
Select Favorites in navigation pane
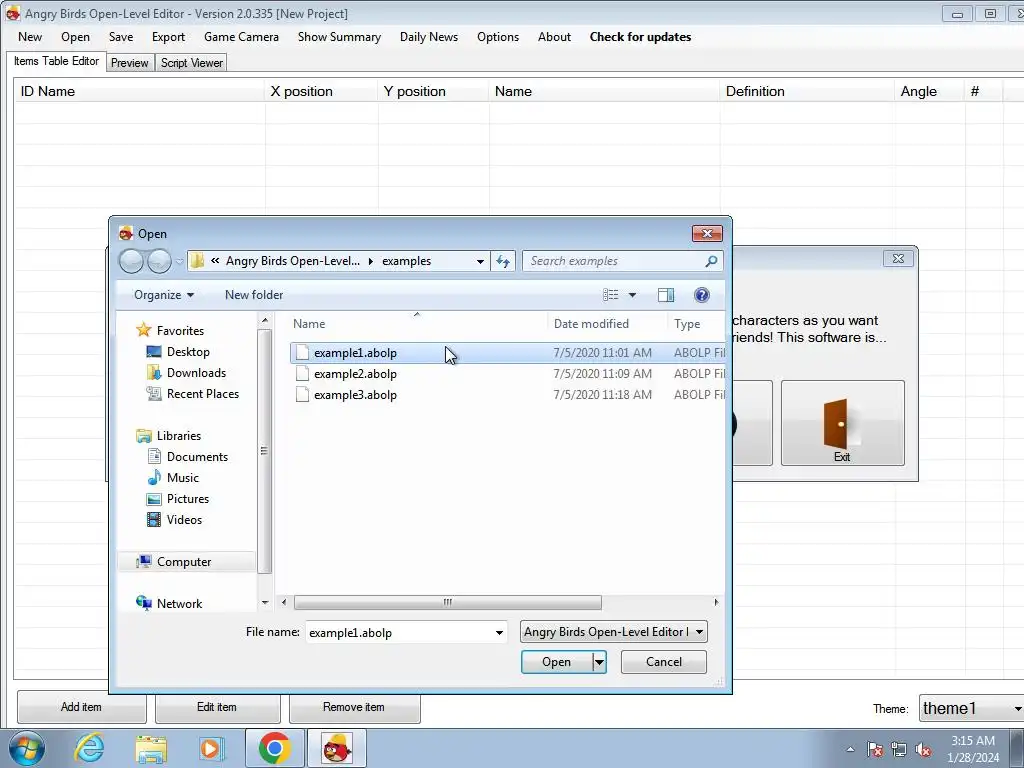coord(180,330)
